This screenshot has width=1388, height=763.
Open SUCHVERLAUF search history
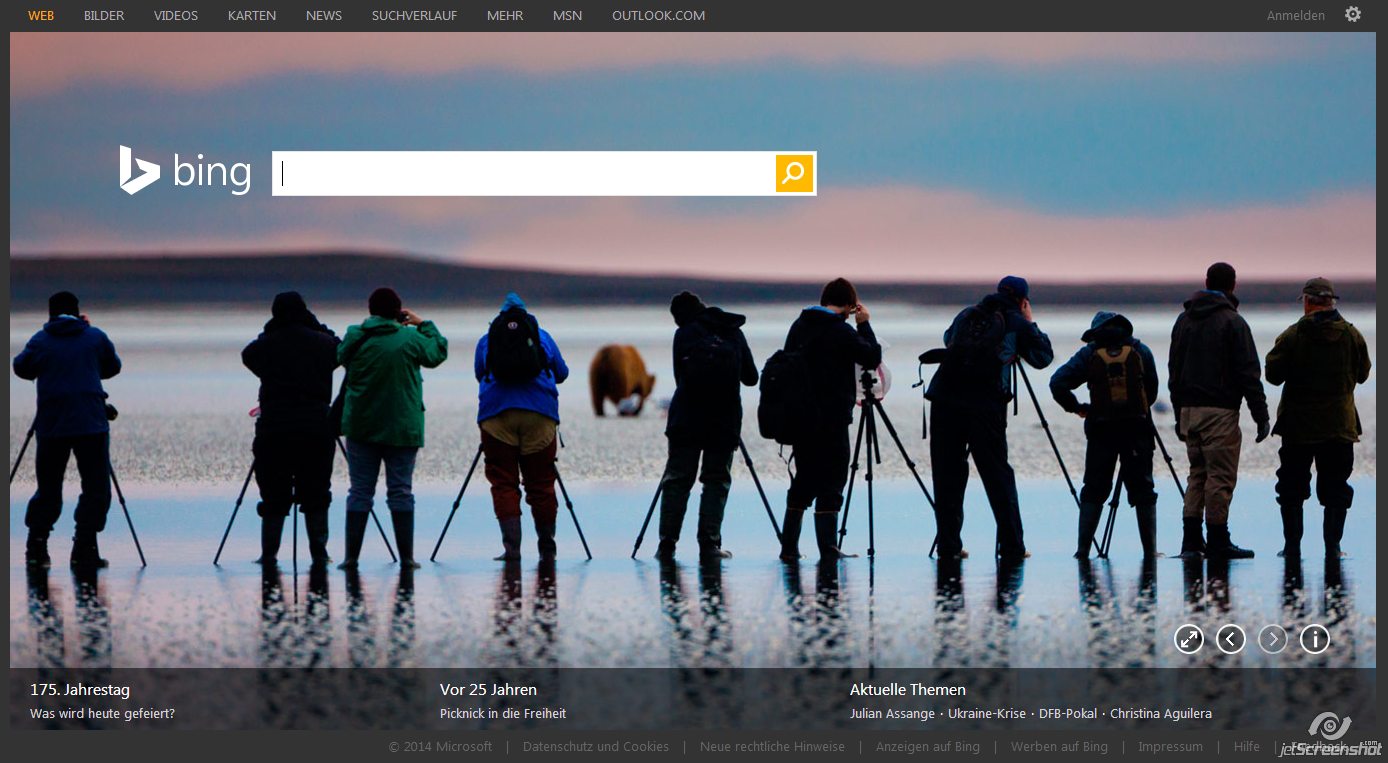(x=414, y=16)
